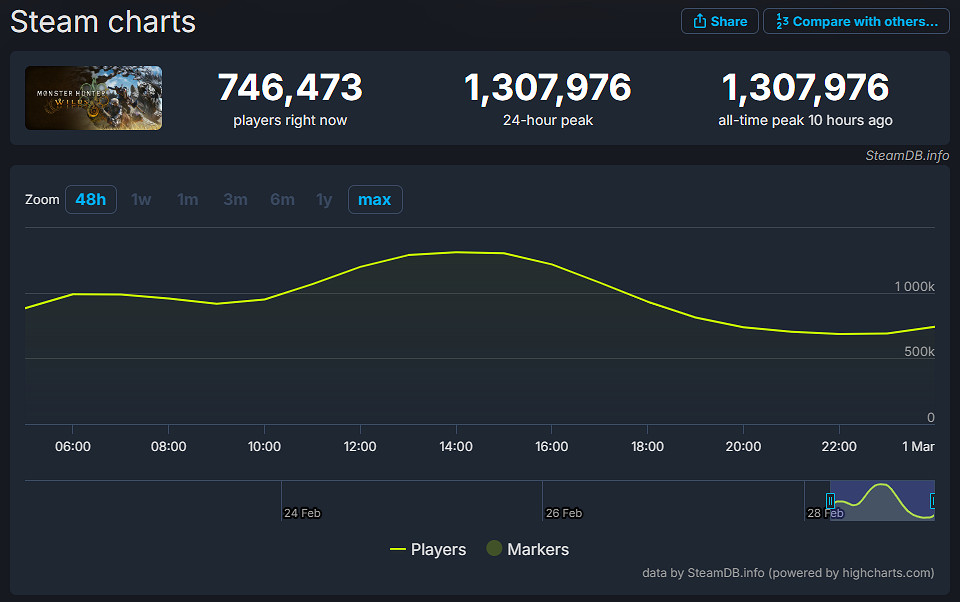Viewport: 960px width, 602px height.
Task: Open Compare with others option
Action: pos(856,21)
